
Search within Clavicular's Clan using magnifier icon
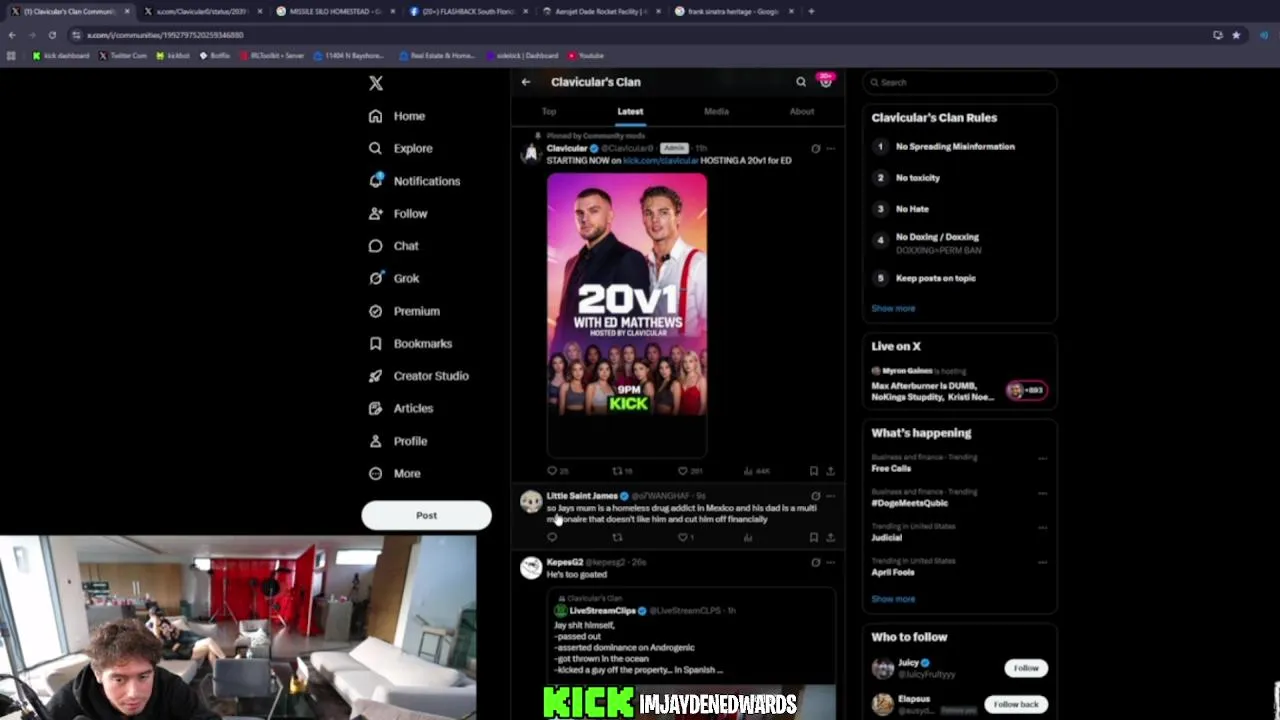(x=801, y=82)
